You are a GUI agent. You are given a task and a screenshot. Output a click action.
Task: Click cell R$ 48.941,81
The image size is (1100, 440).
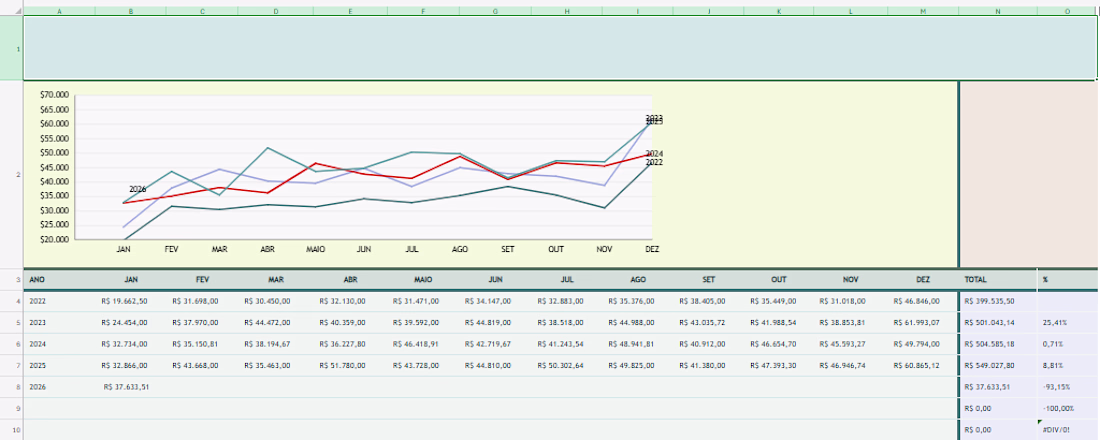(x=638, y=344)
